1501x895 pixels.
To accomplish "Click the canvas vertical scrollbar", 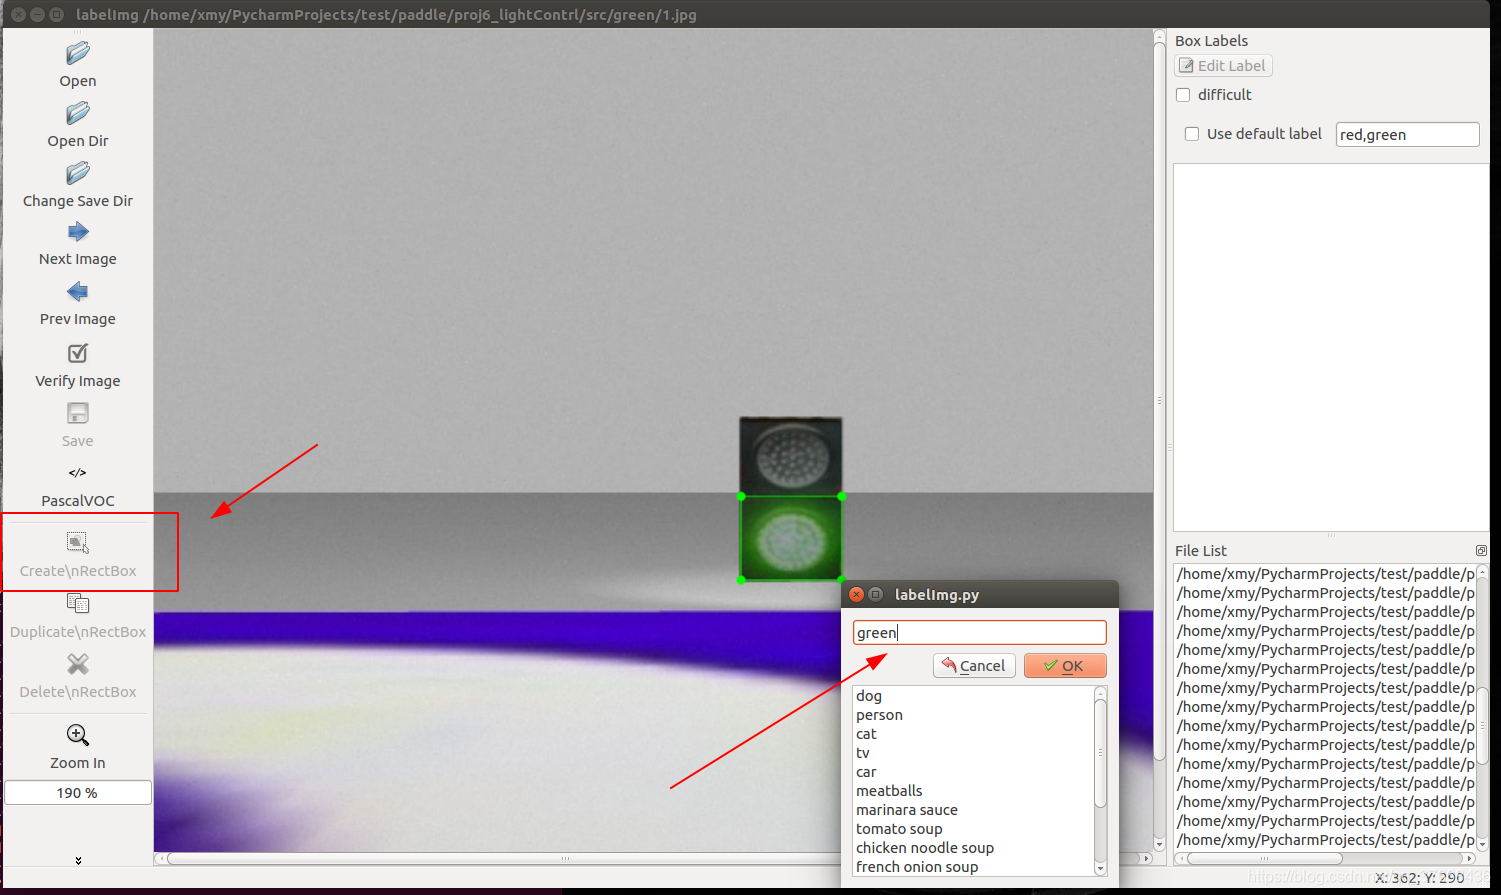I will tap(1159, 400).
